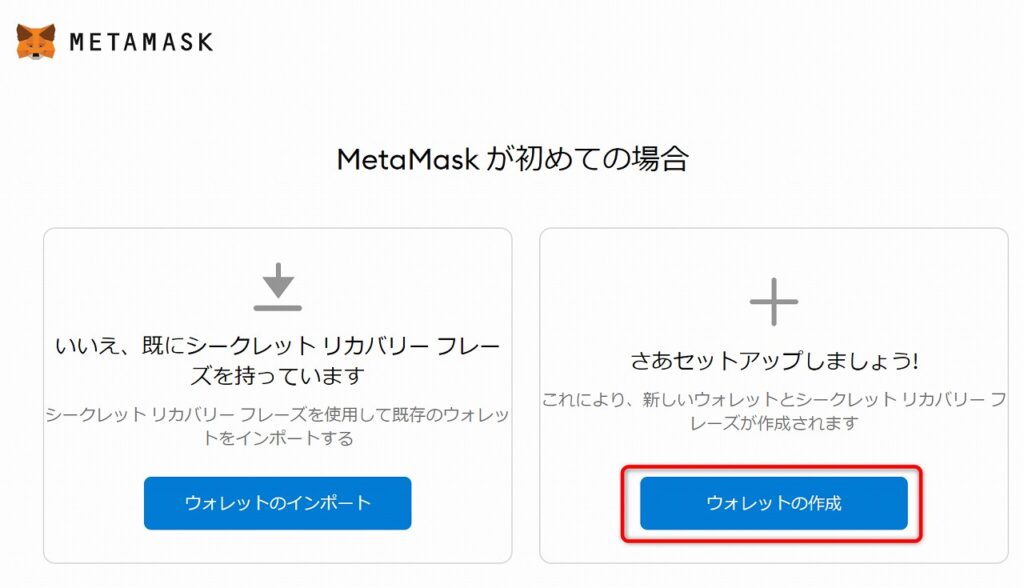Screen dimensions: 1024x588
Task: Click text ズを持っています in left card
Action: click(278, 376)
